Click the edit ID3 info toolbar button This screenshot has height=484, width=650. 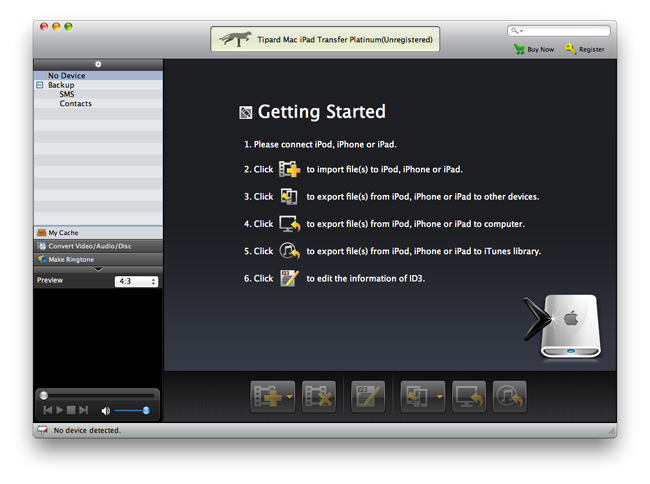coord(368,397)
